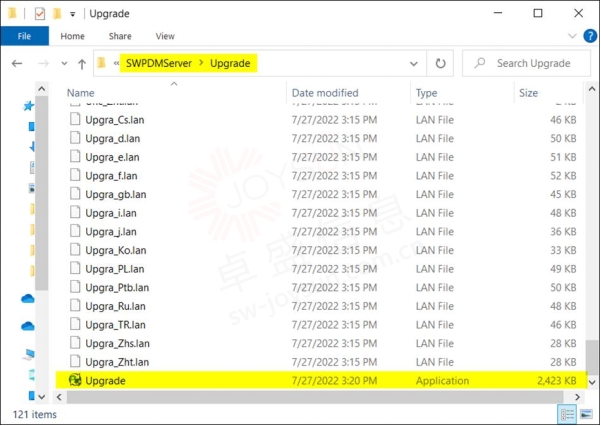Viewport: 601px width, 426px height.
Task: Select the file Upgra_PL.lan
Action: coord(115,269)
